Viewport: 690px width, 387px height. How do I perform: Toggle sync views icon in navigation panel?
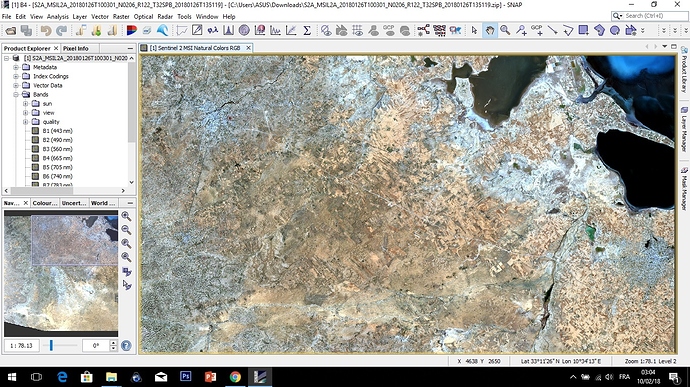tap(127, 272)
